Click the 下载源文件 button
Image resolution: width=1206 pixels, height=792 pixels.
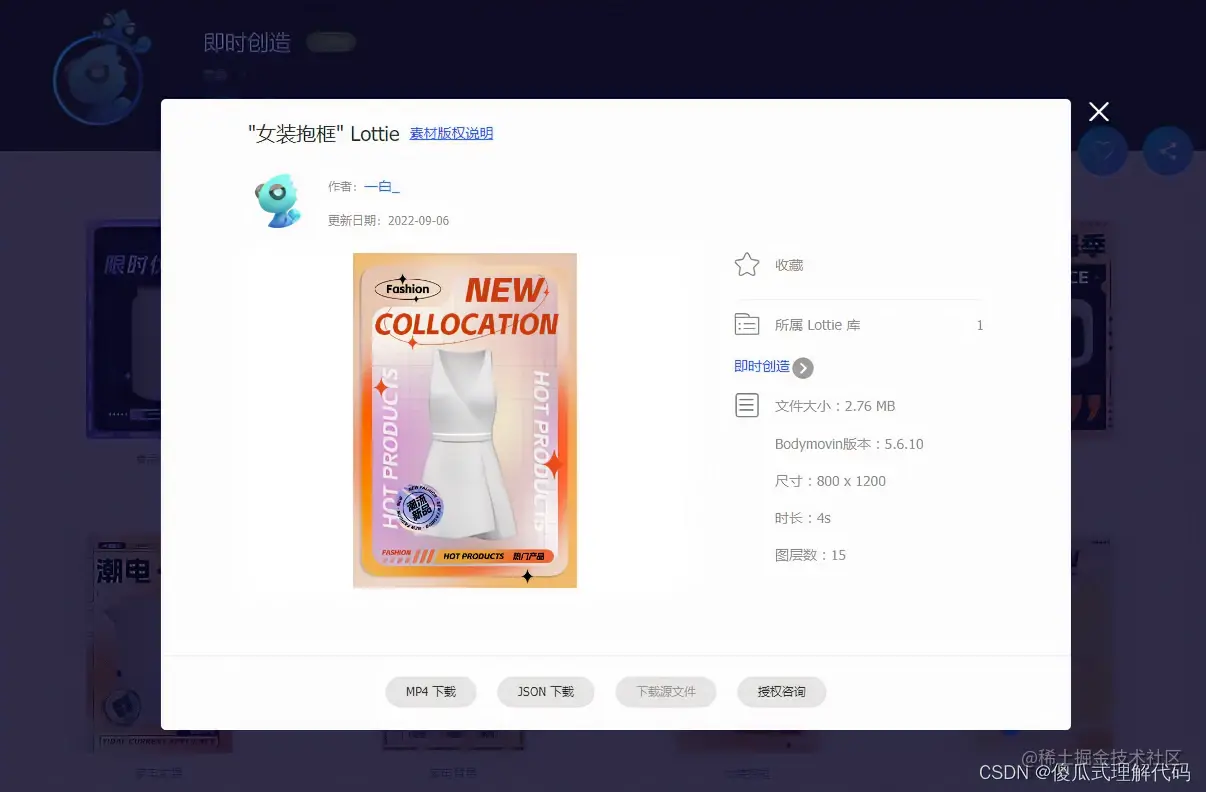(666, 692)
